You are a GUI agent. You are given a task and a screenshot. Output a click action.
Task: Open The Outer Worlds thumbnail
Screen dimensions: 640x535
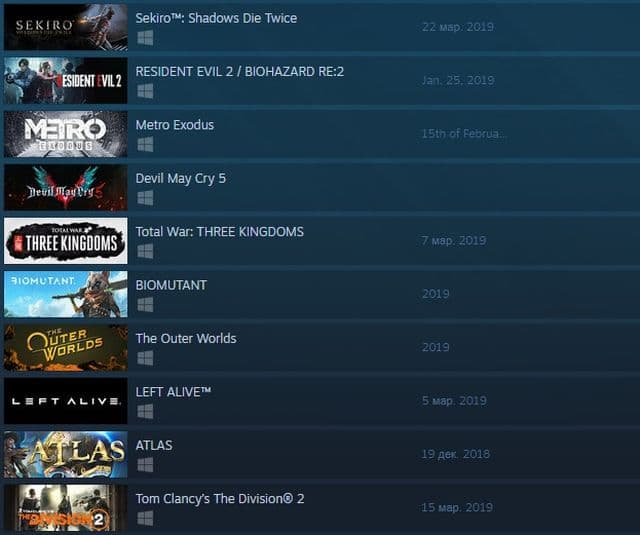pyautogui.click(x=66, y=348)
